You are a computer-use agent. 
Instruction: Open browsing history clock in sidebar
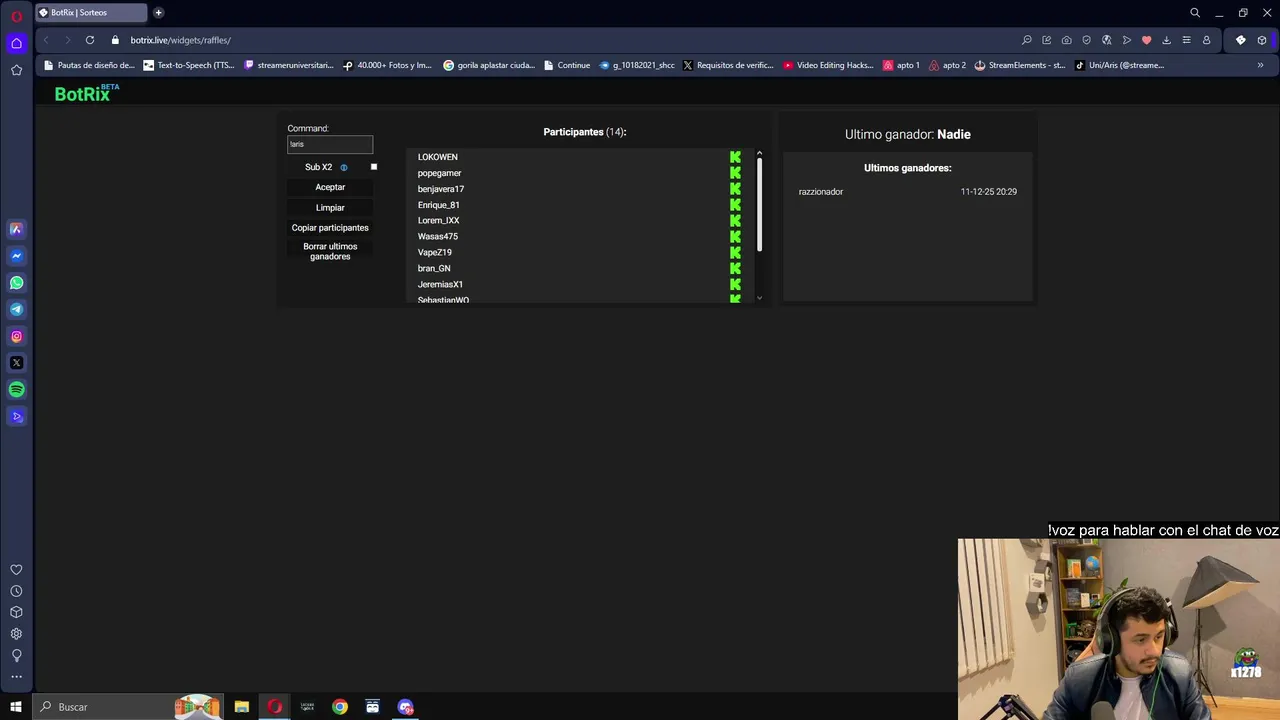[x=16, y=592]
